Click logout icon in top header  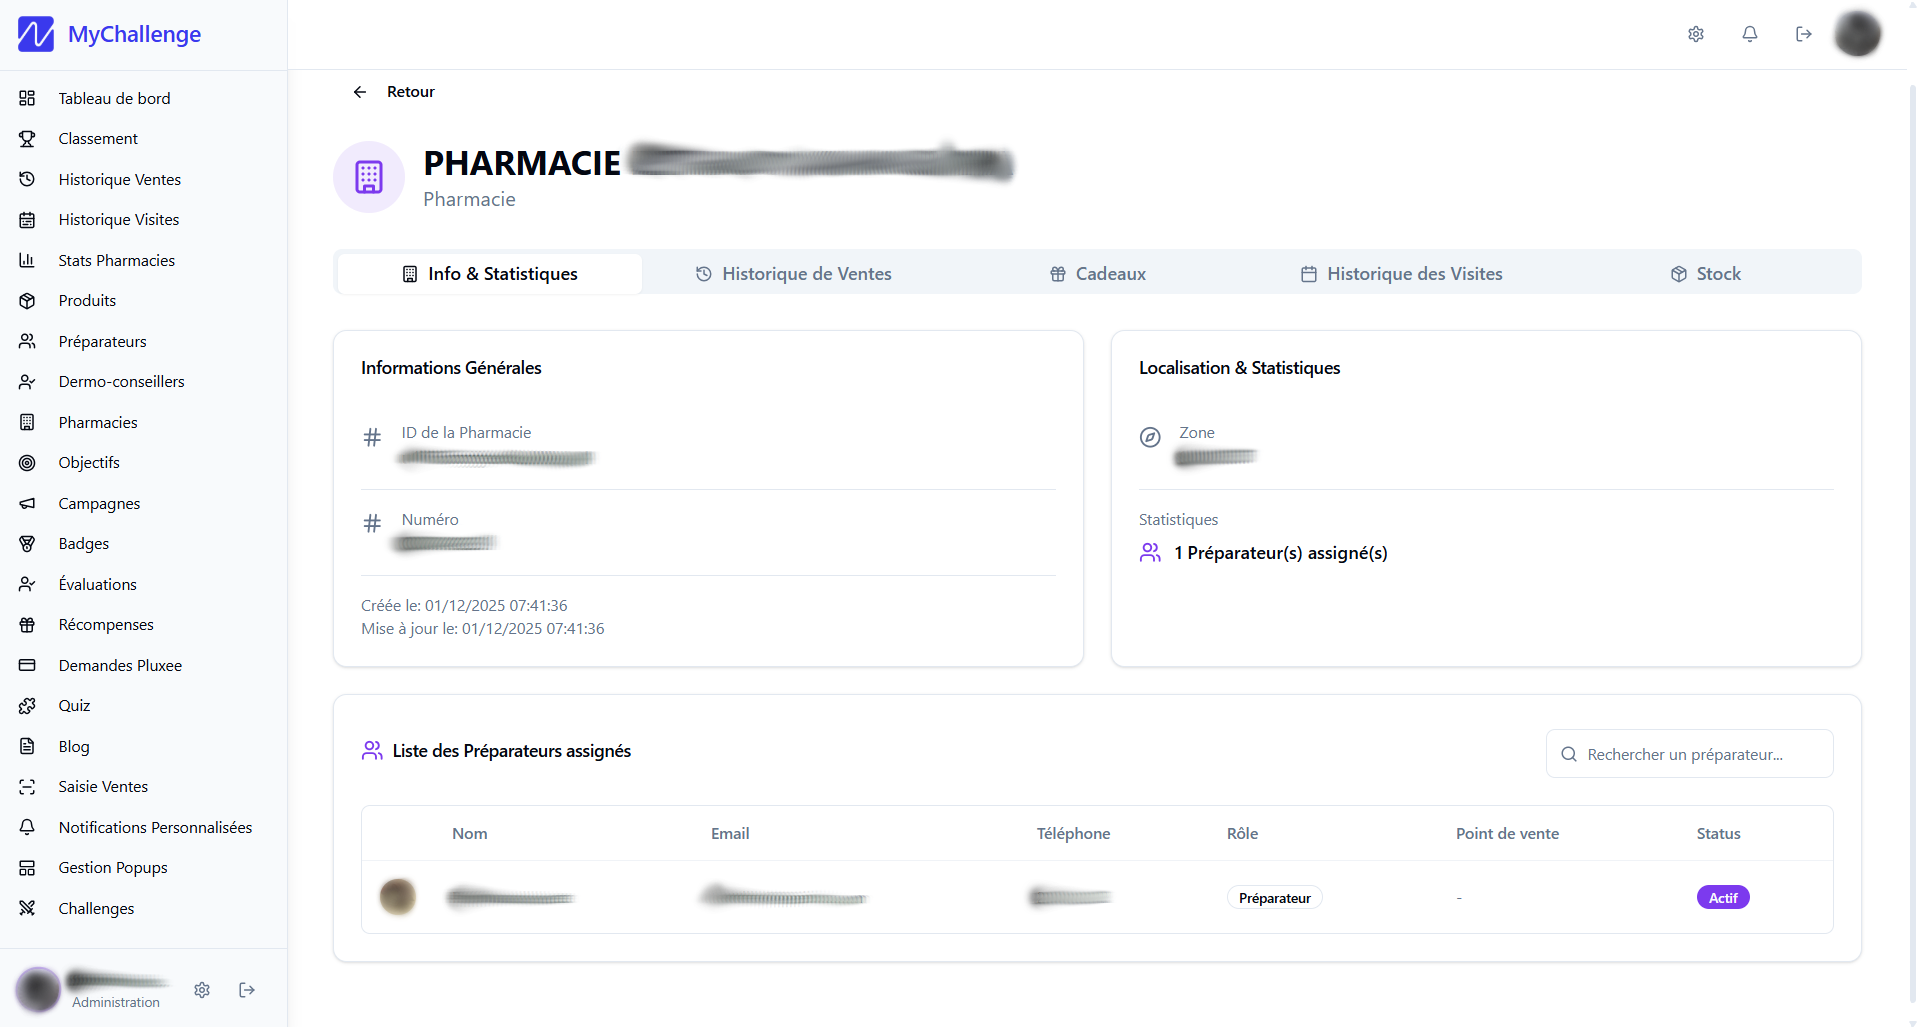click(1804, 34)
